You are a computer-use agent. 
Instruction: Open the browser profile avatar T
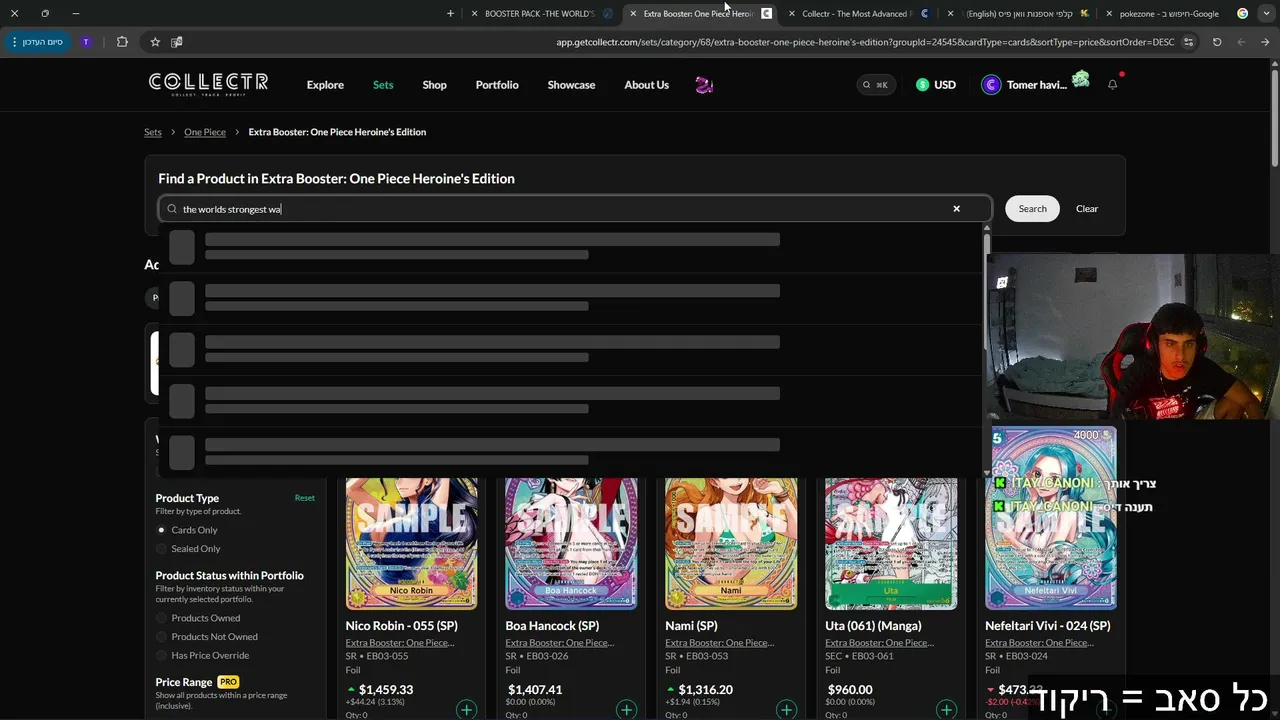click(x=86, y=42)
